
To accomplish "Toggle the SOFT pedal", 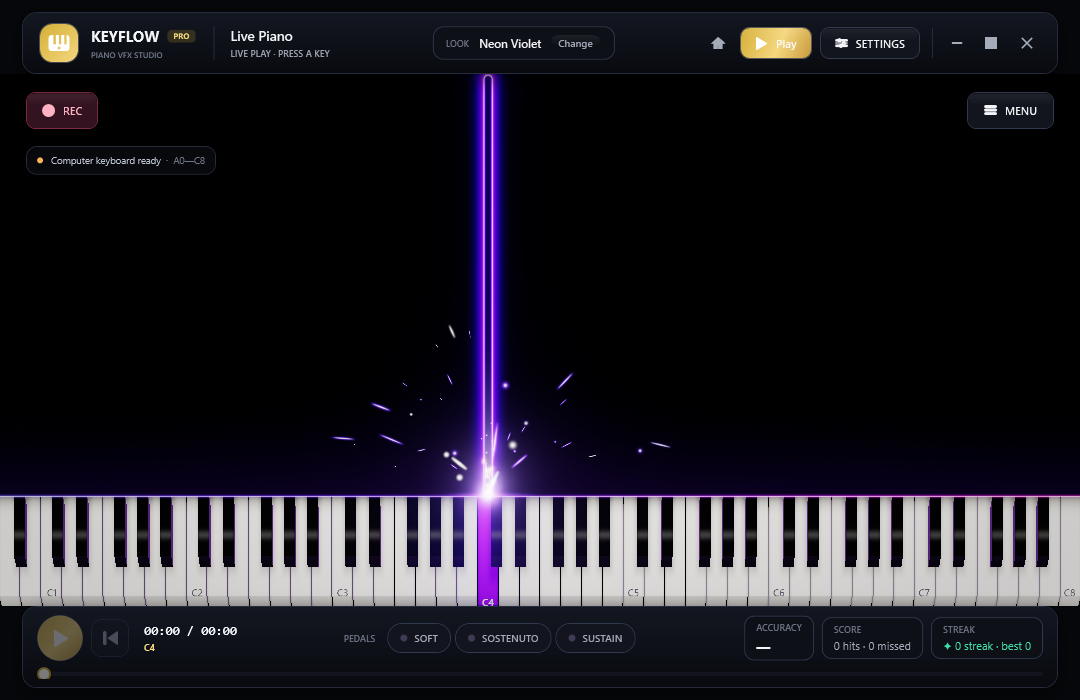I will click(419, 638).
